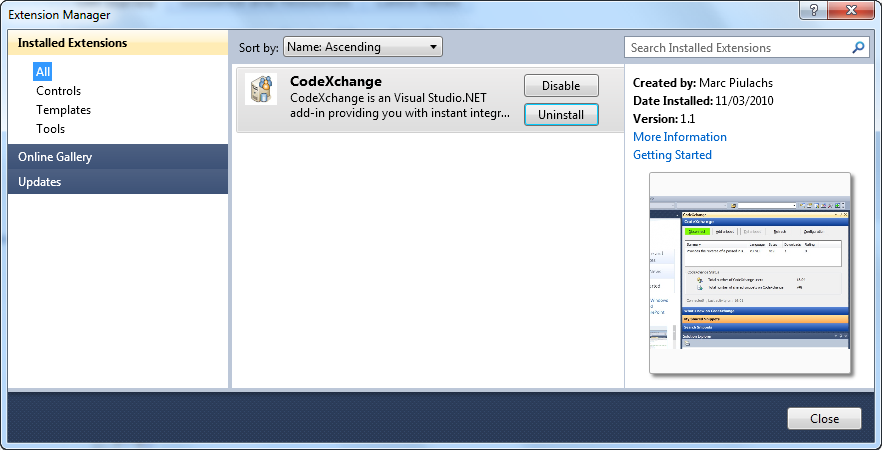Open the Help question mark button
882x450 pixels.
click(814, 11)
